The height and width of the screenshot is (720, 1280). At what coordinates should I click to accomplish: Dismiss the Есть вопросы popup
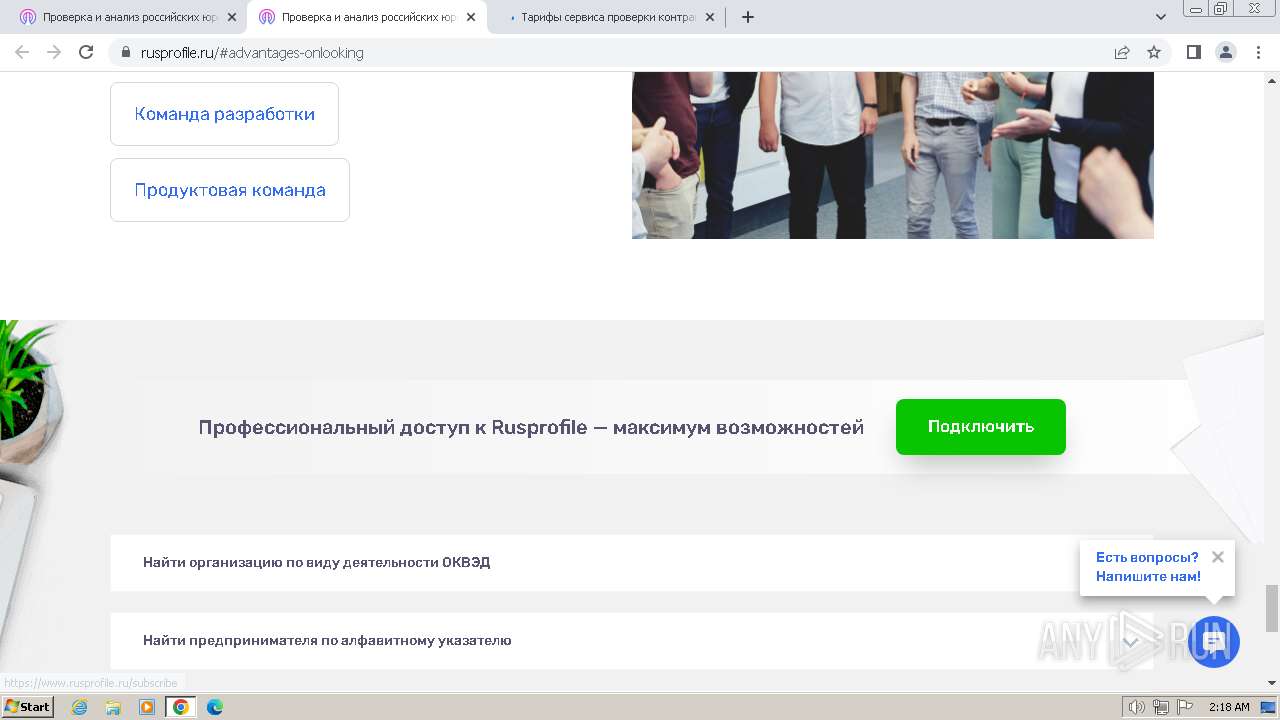1217,557
